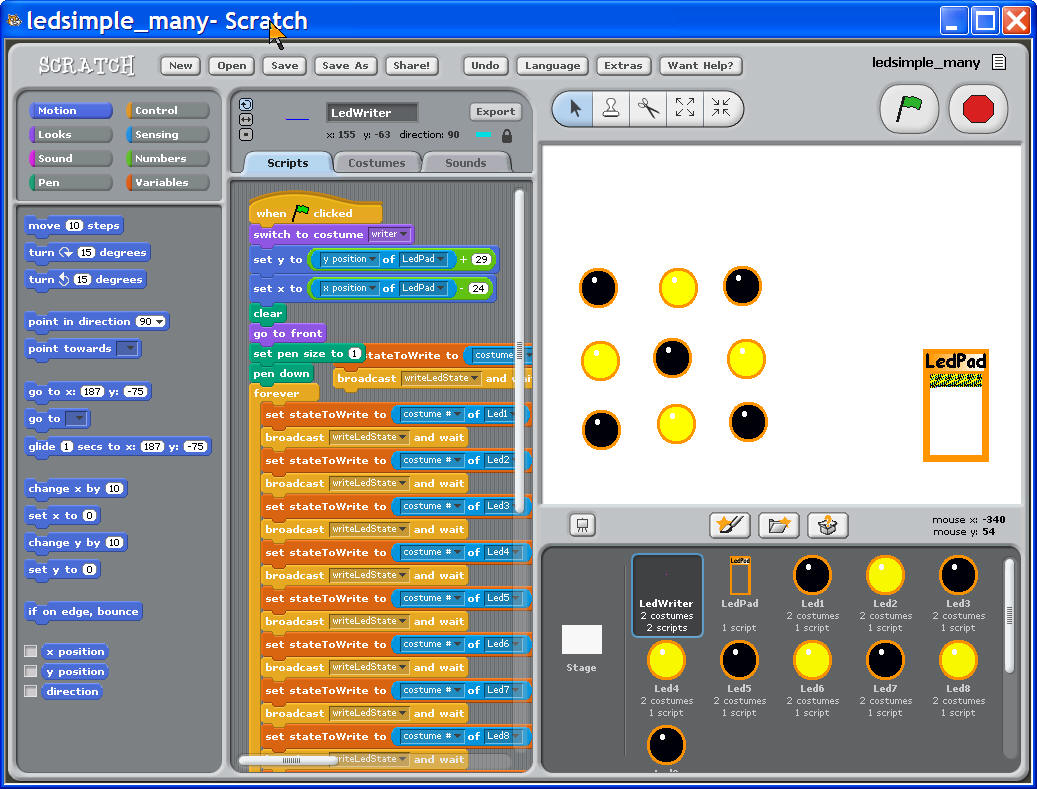The image size is (1037, 789).
Task: Check the direction reporter checkbox
Action: (30, 691)
